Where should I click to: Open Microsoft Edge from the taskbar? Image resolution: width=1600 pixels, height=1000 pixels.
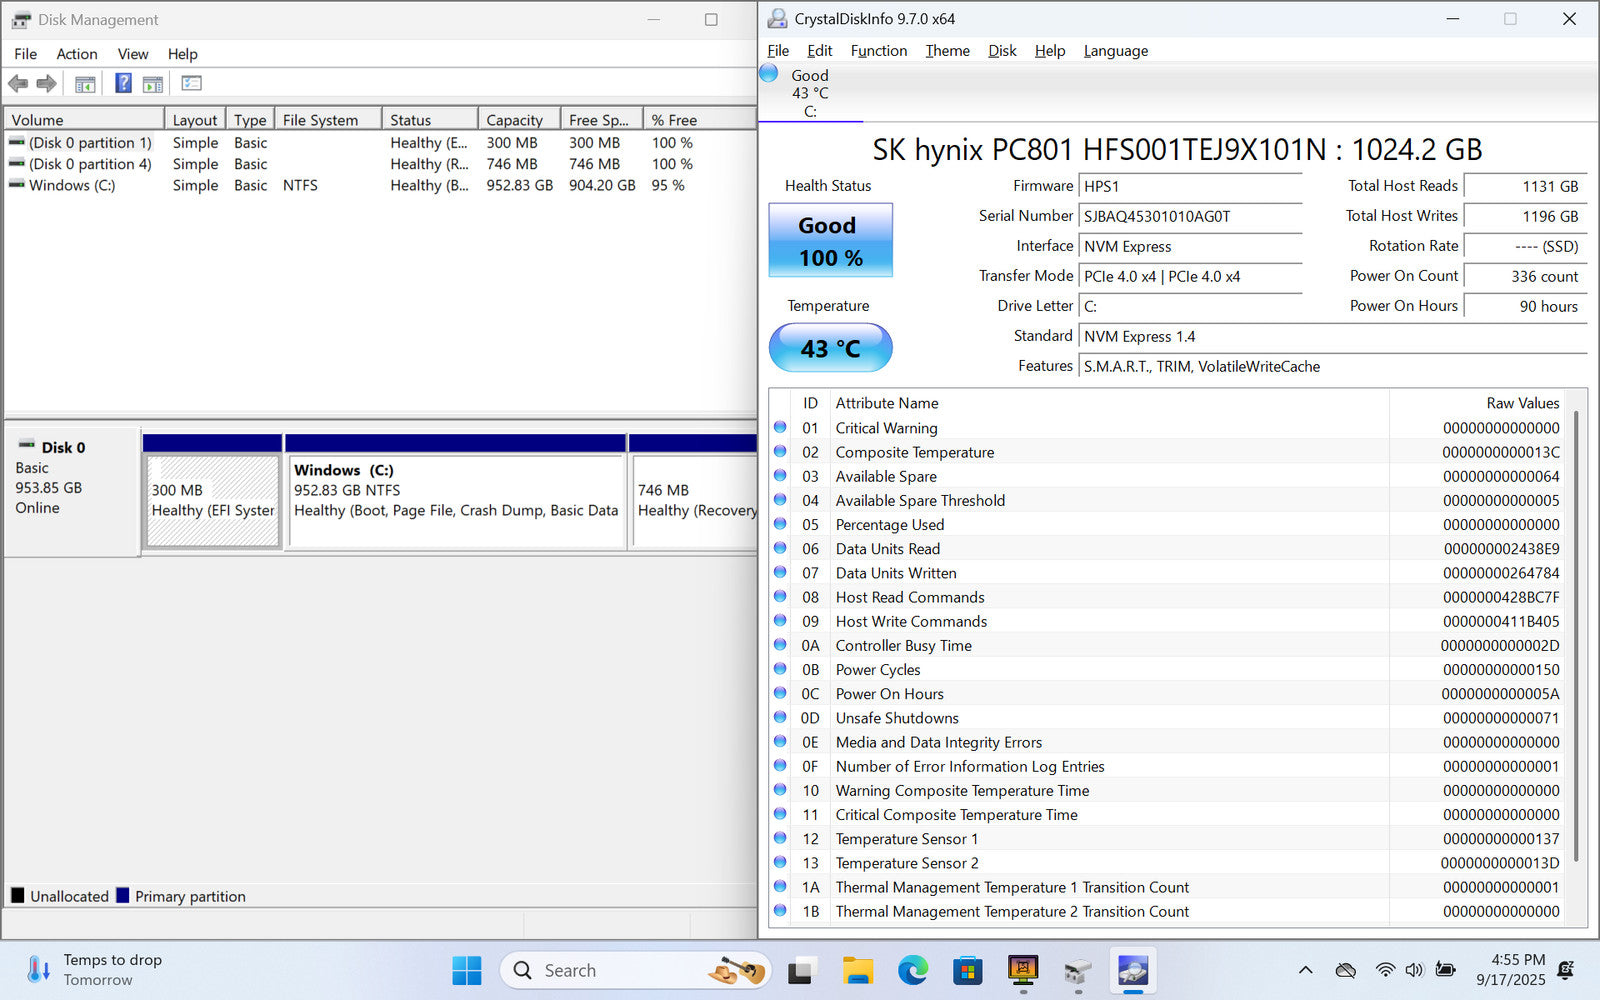click(x=912, y=970)
